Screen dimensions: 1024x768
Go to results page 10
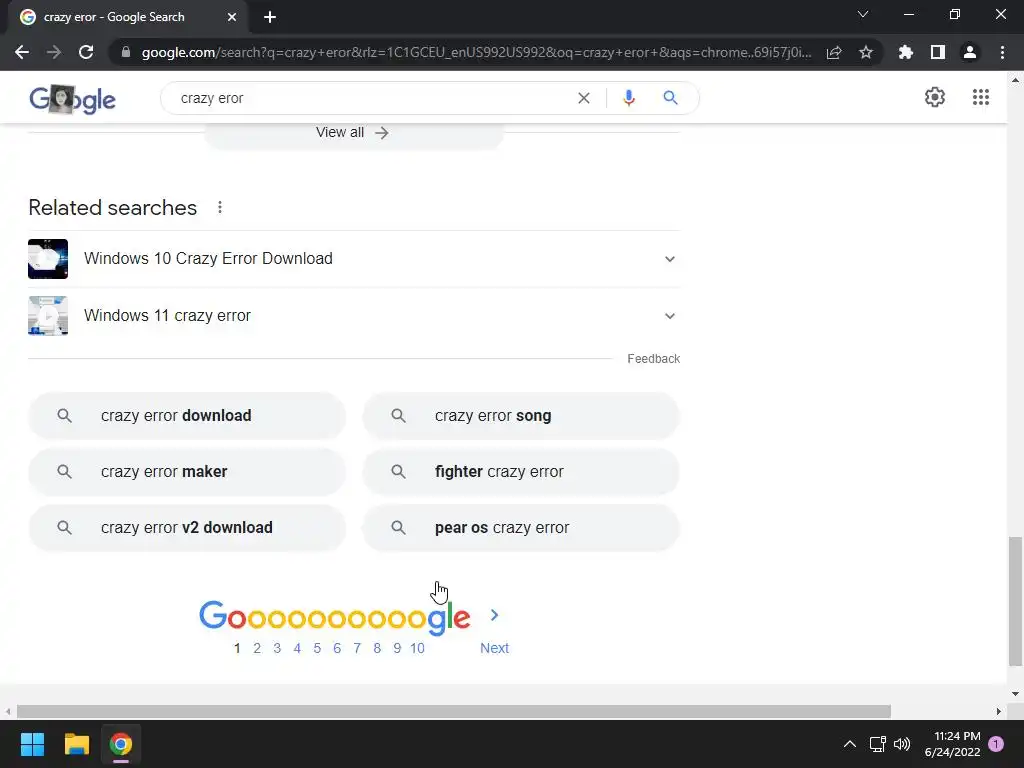tap(417, 648)
